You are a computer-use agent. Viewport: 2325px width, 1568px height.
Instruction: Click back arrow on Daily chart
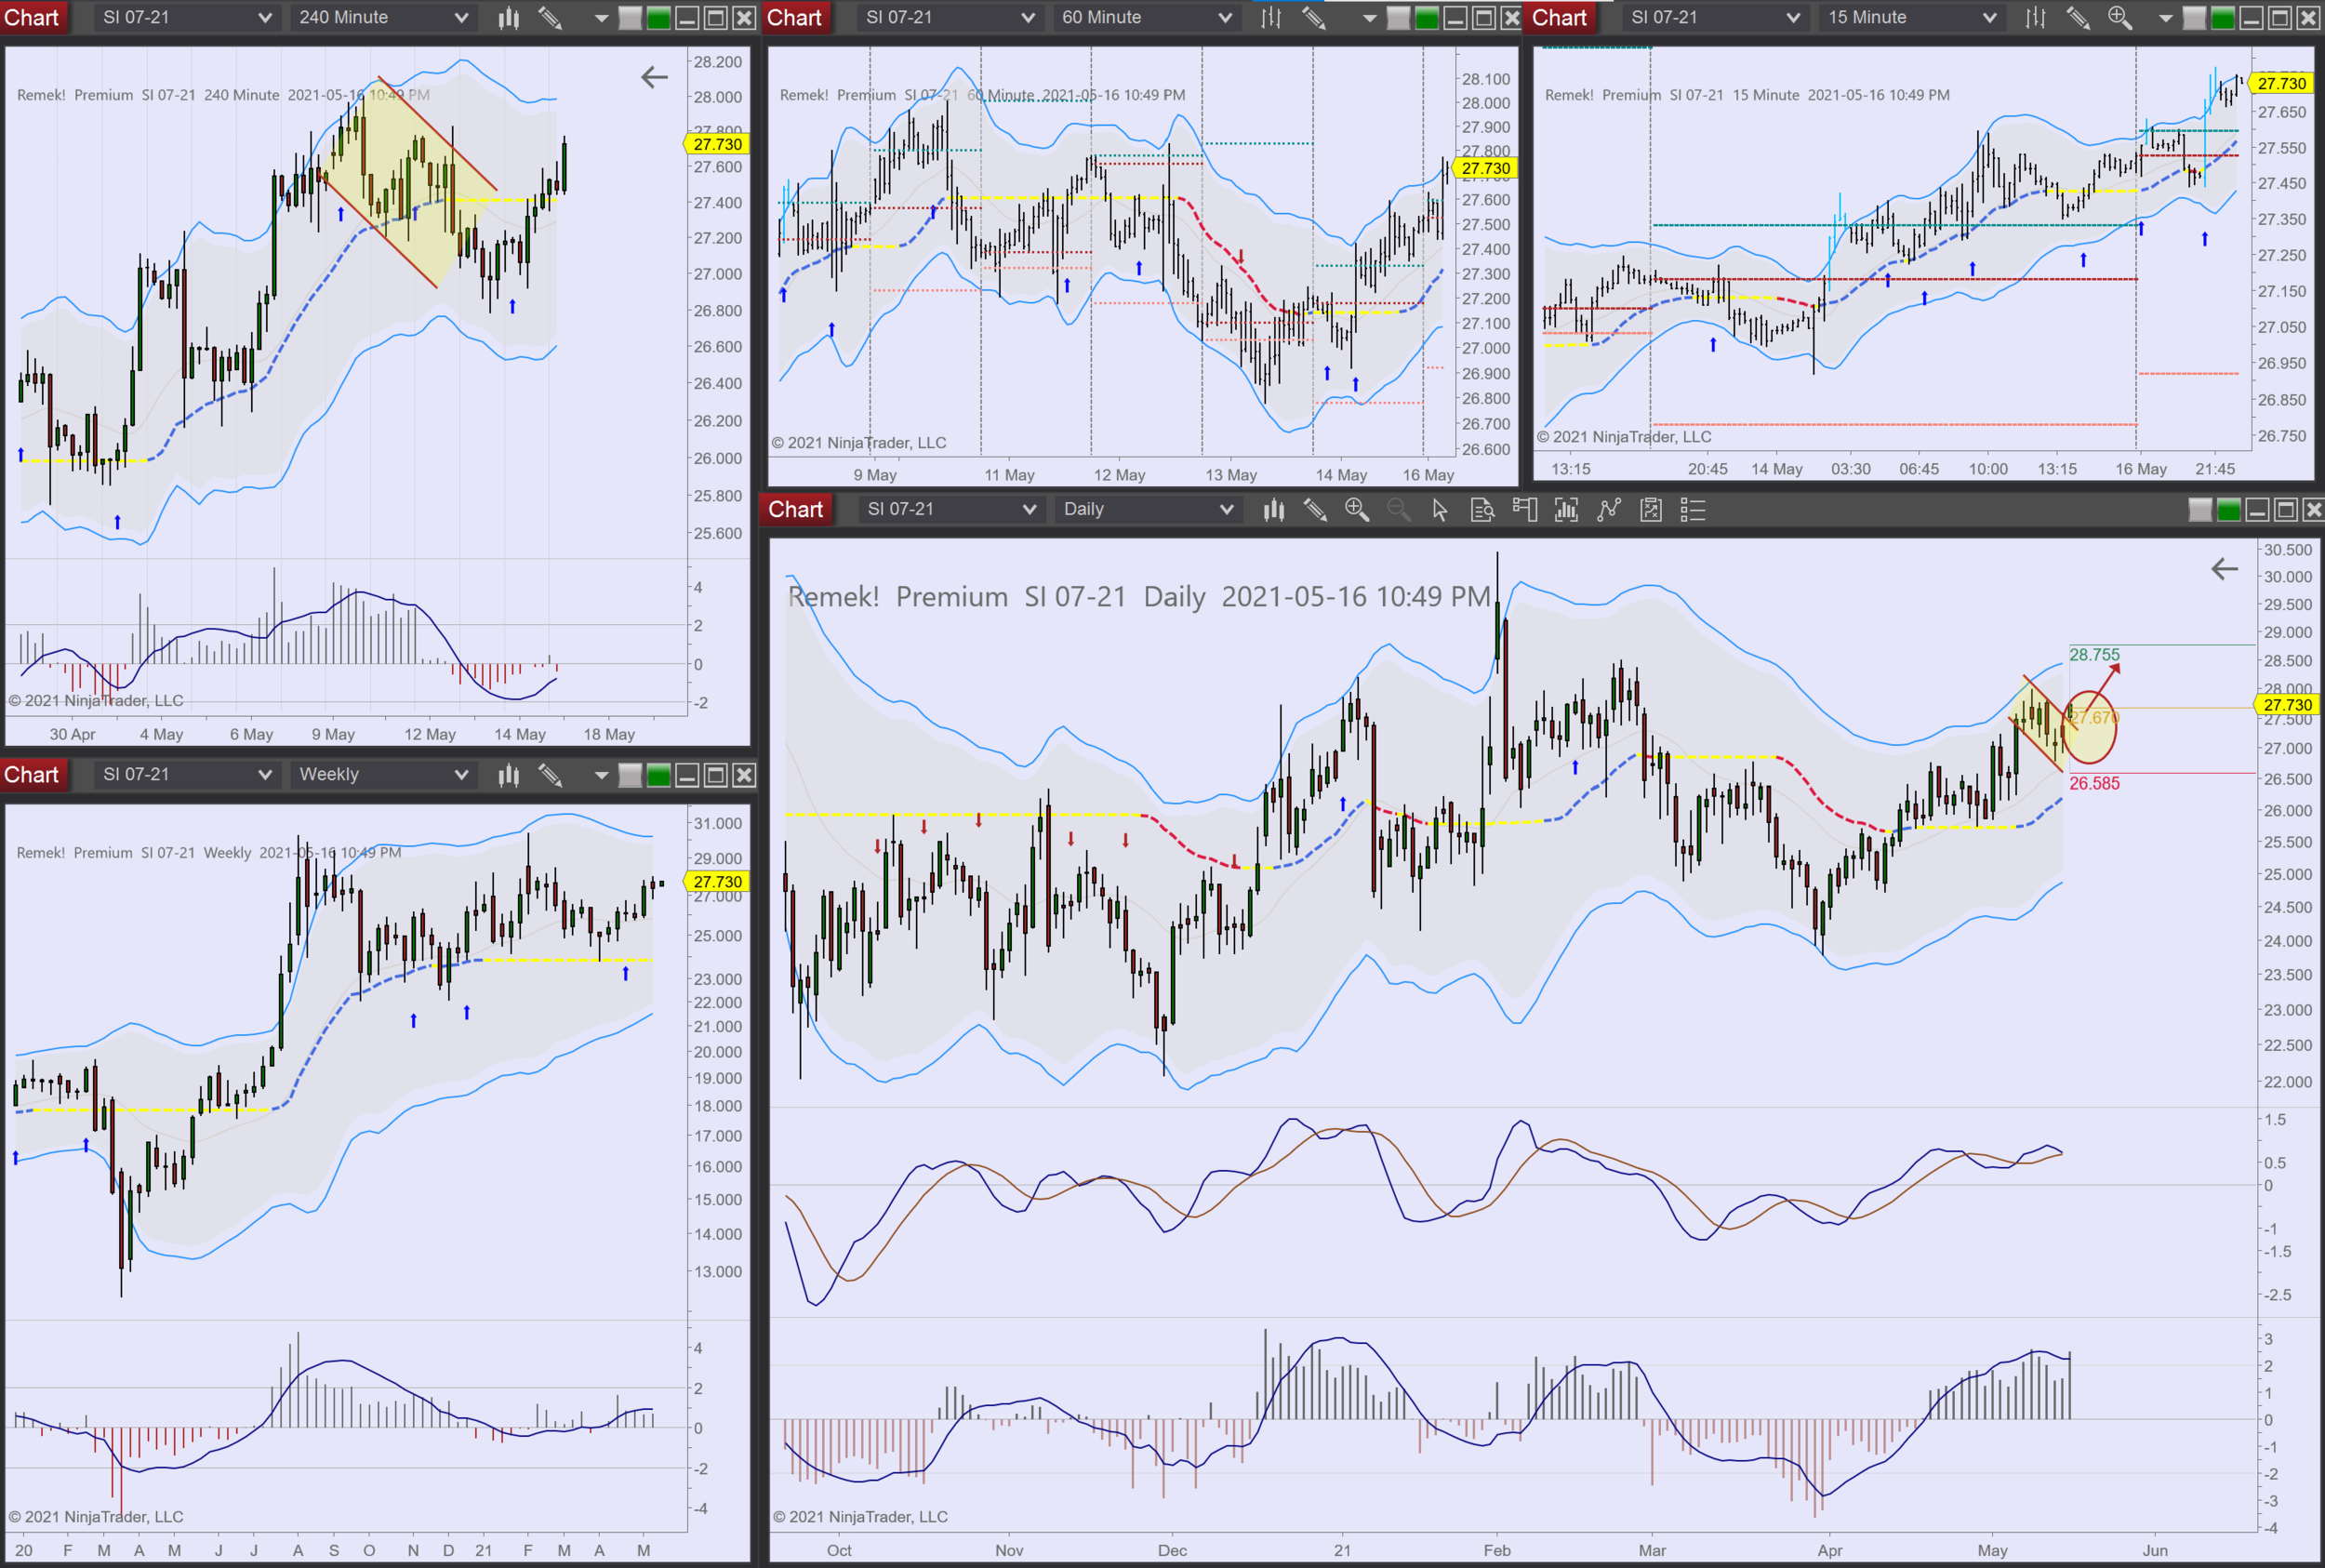point(2224,569)
